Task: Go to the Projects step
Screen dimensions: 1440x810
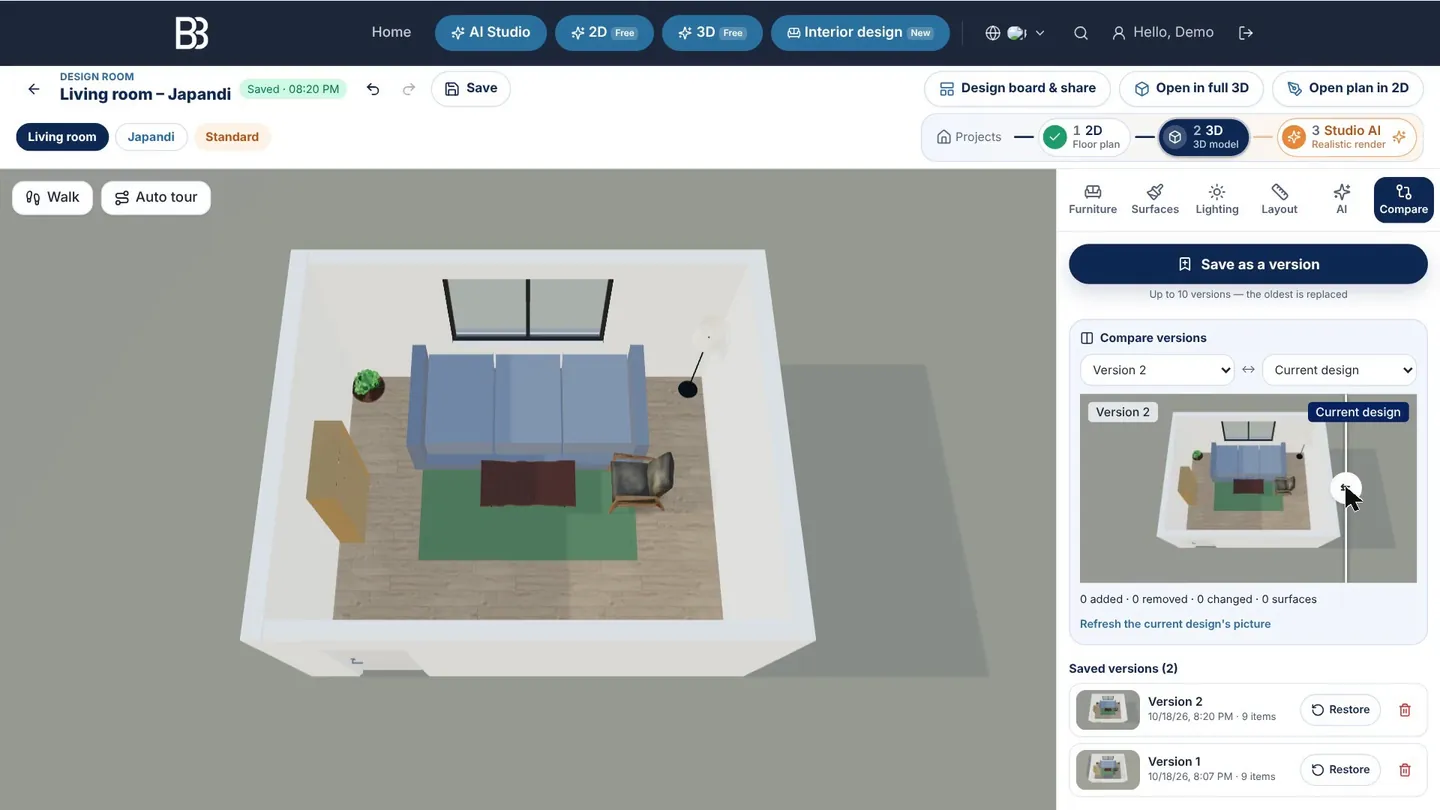Action: tap(968, 137)
